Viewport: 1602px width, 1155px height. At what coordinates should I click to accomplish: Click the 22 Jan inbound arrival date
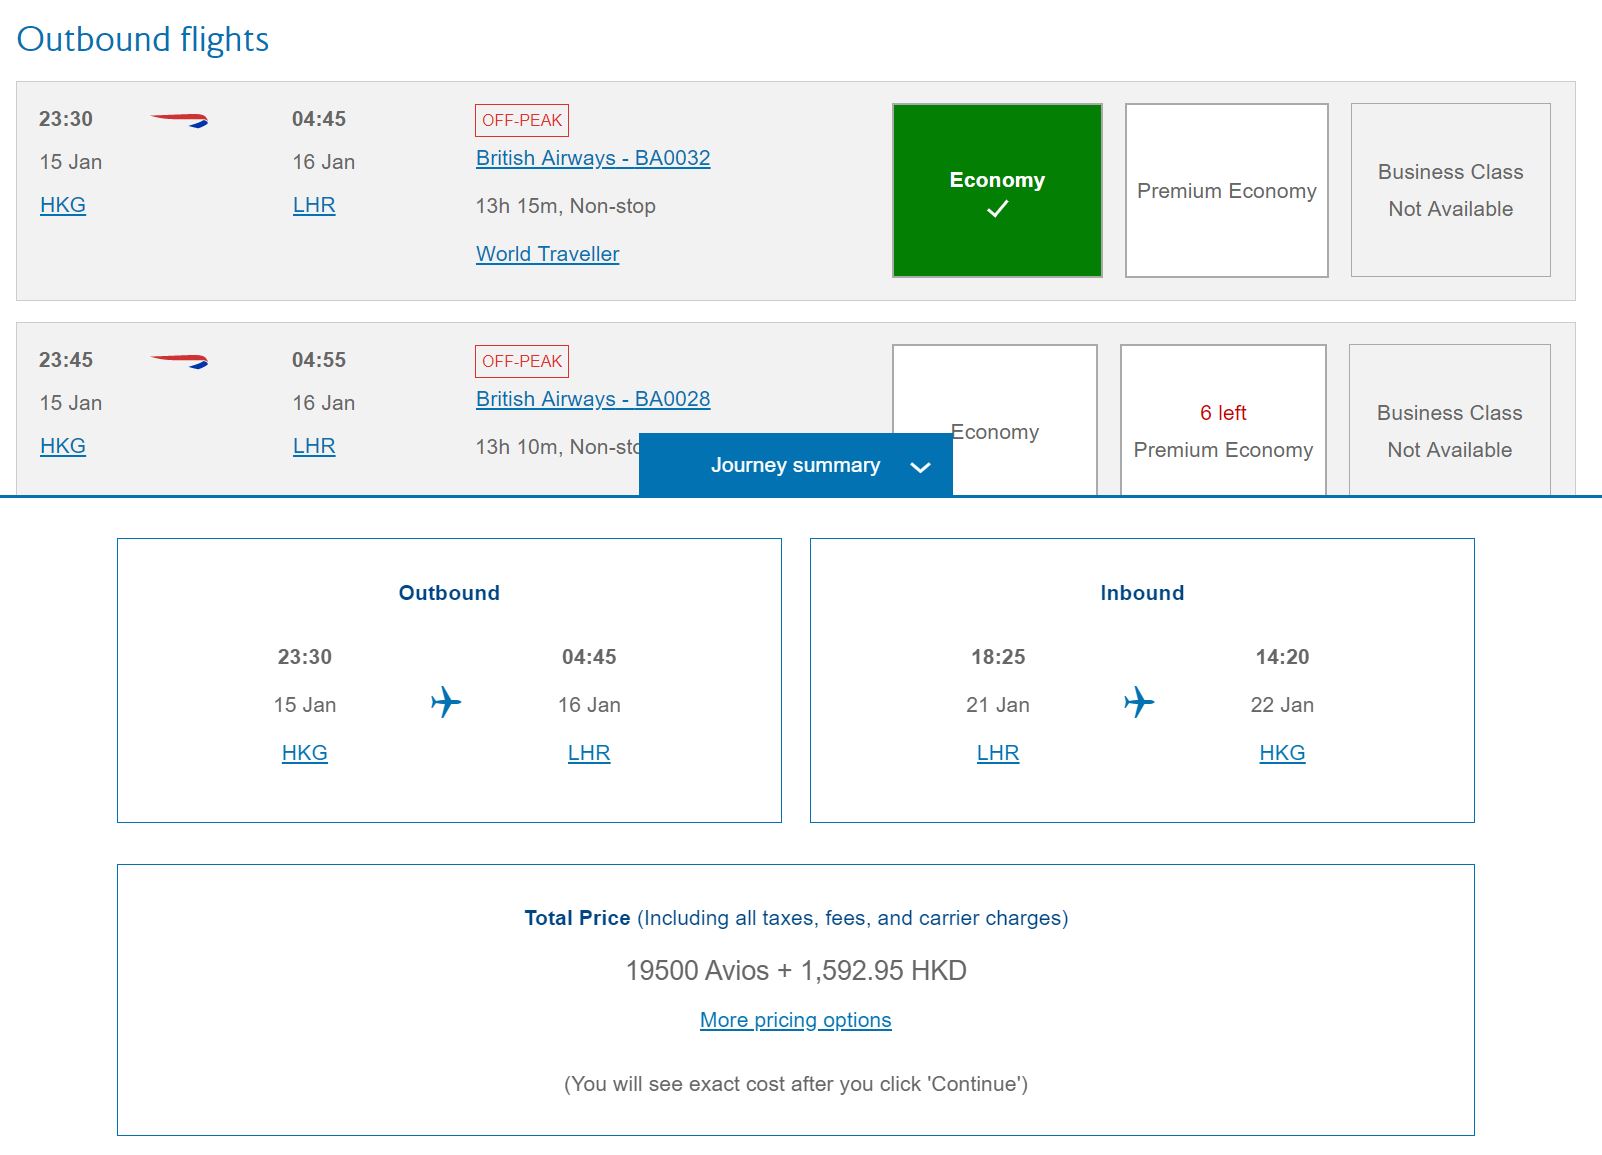pyautogui.click(x=1282, y=705)
